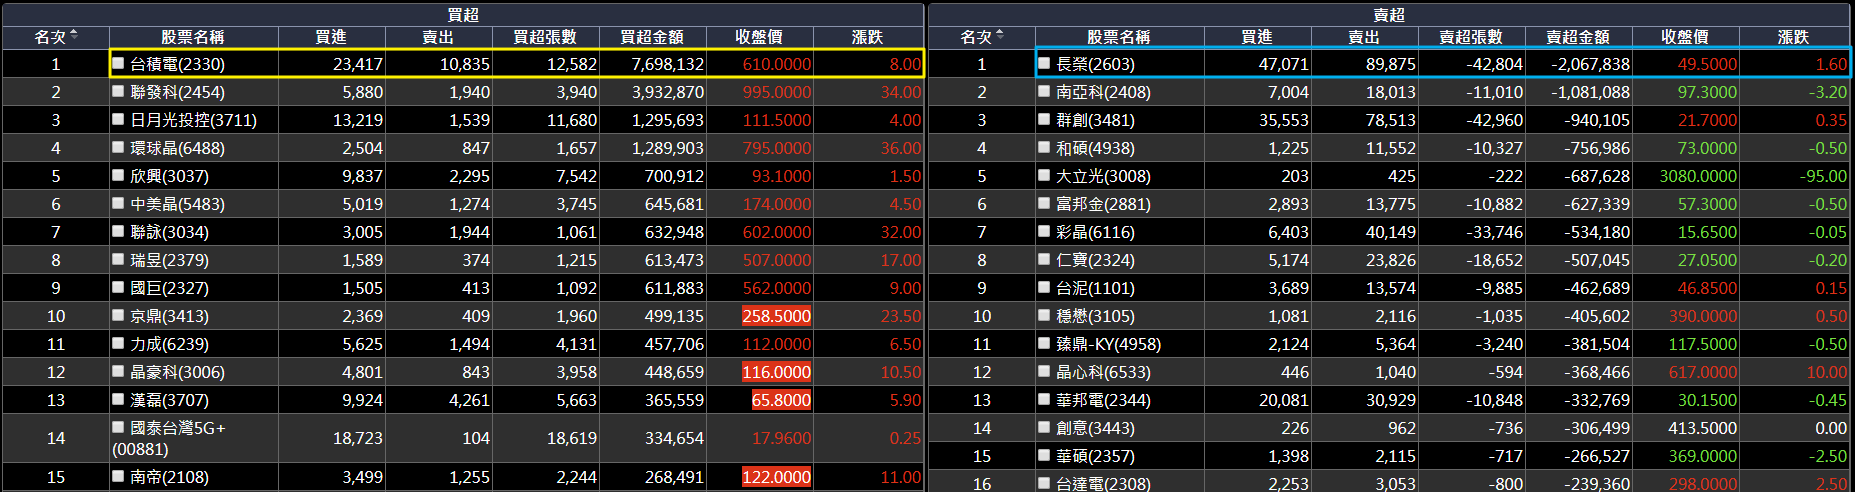
Task: Click 長榮 賣超金額 value -2,067,838
Action: [x=1590, y=64]
